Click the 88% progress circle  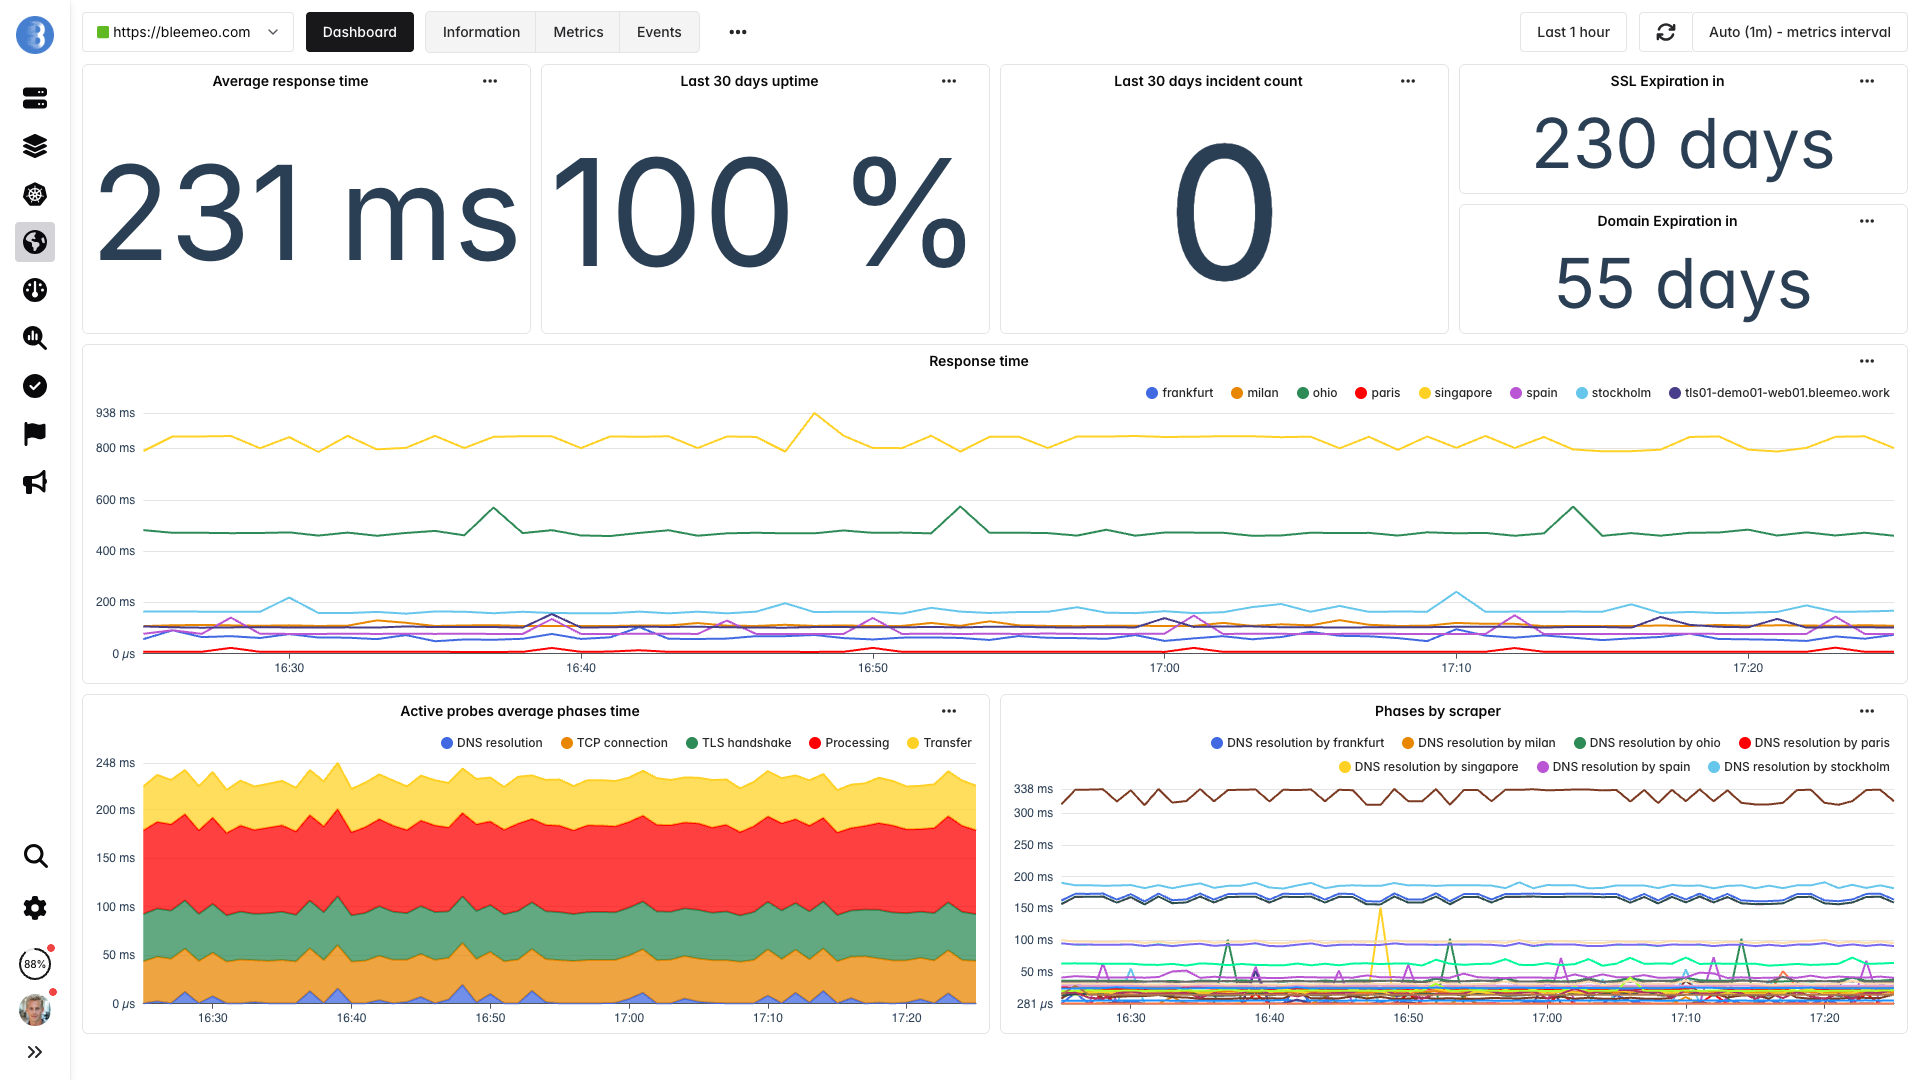point(34,963)
